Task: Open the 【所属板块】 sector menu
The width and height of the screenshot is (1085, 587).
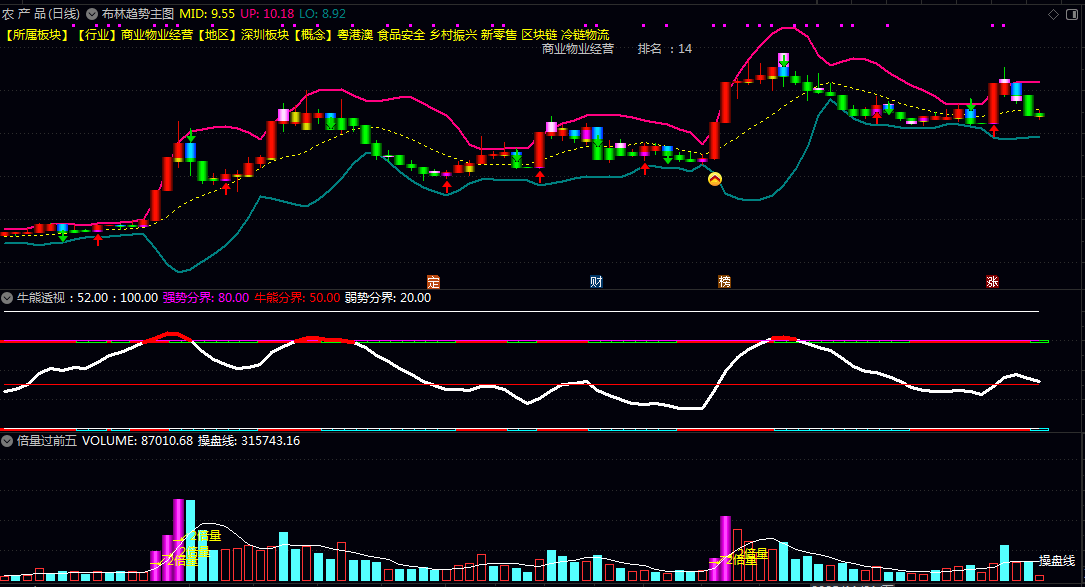Action: (35, 33)
